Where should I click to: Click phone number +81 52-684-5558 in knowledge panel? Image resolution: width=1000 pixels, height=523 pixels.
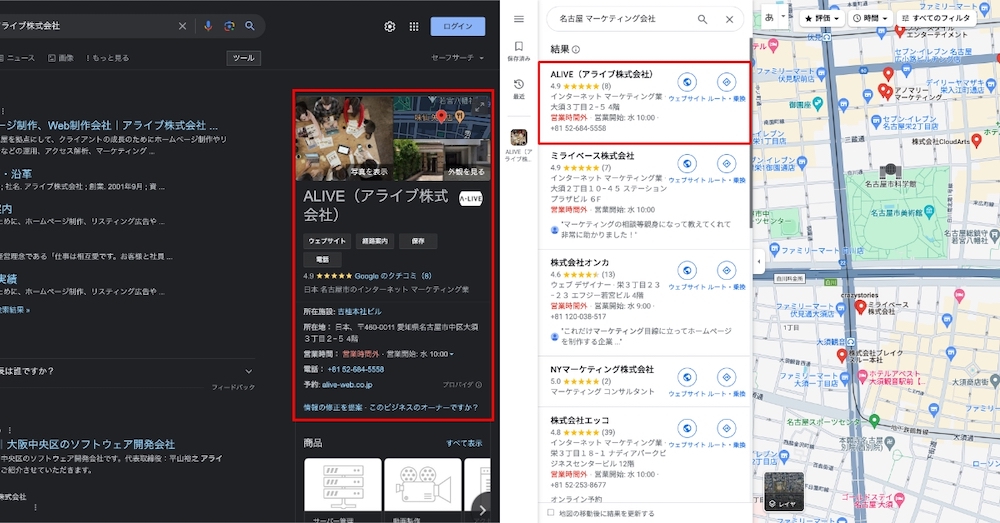[356, 369]
